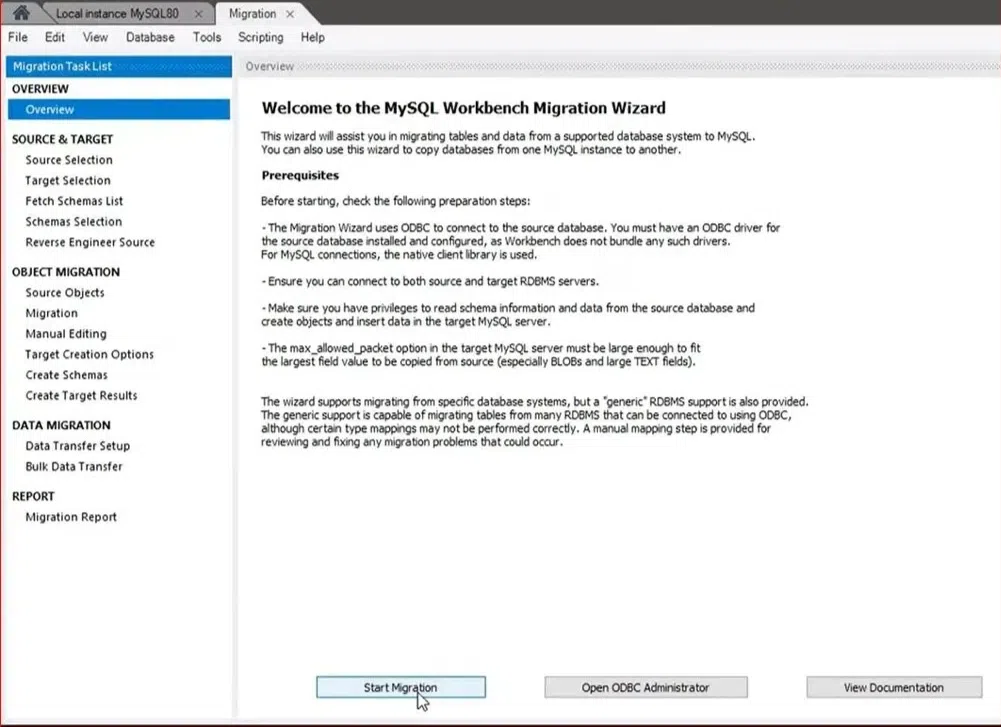Select the Bulk Data Transfer step

[73, 466]
